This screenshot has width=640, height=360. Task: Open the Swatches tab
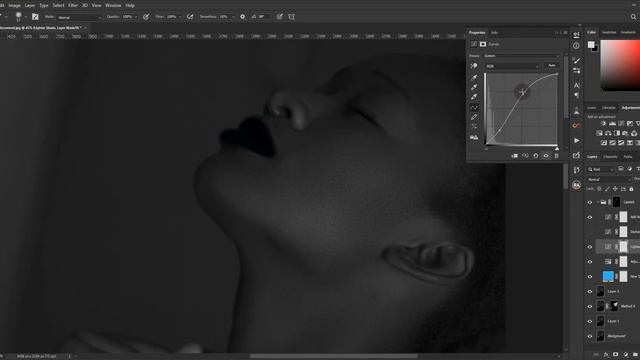click(609, 32)
